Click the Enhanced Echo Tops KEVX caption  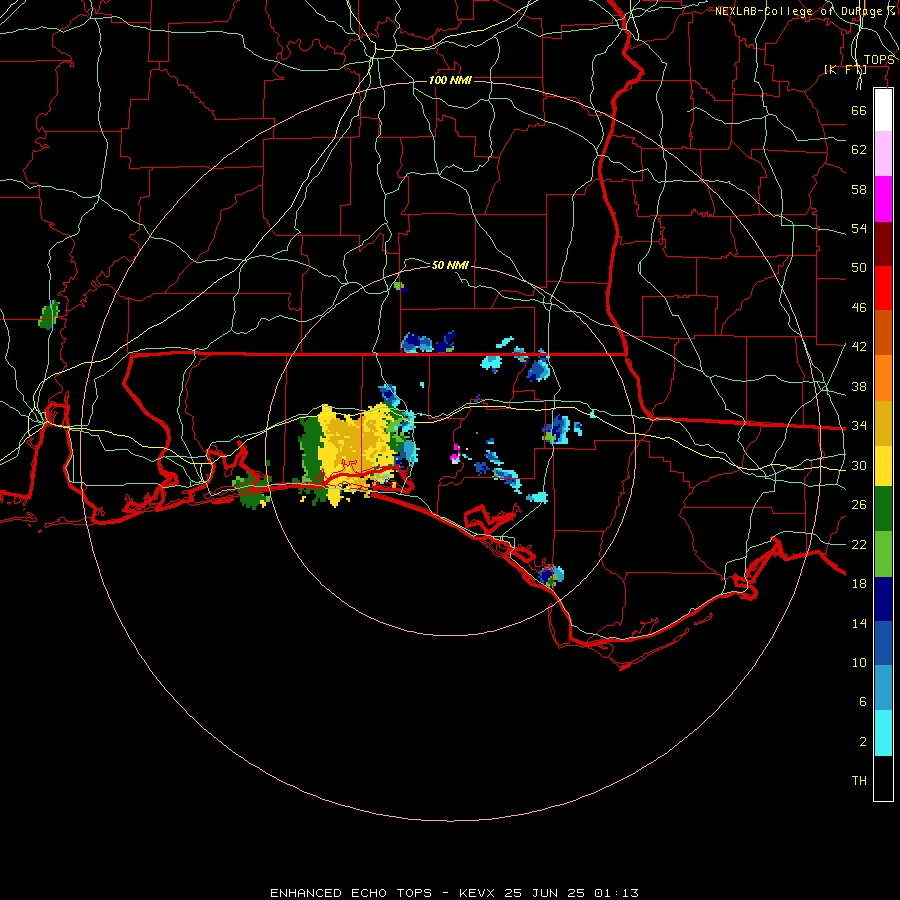454,893
